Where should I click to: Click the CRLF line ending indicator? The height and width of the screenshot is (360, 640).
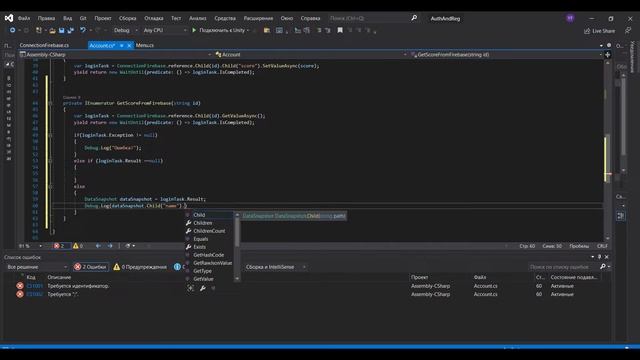602,246
